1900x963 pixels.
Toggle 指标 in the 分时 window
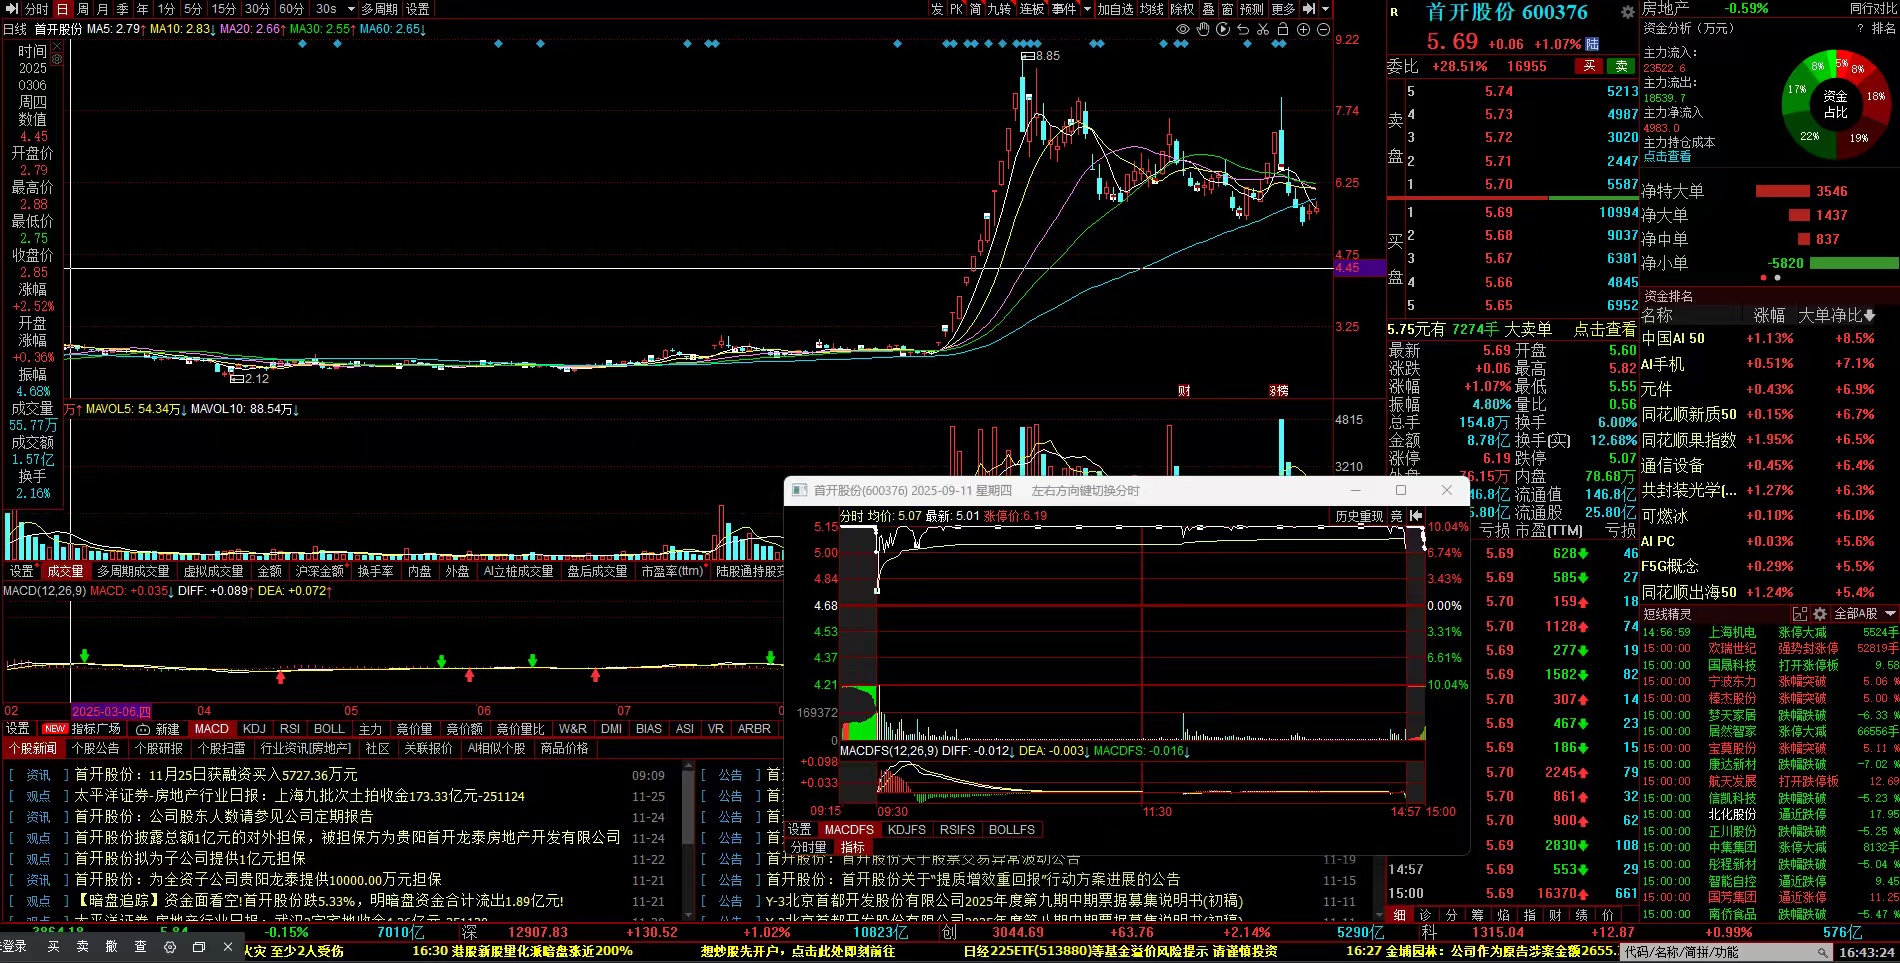click(853, 848)
